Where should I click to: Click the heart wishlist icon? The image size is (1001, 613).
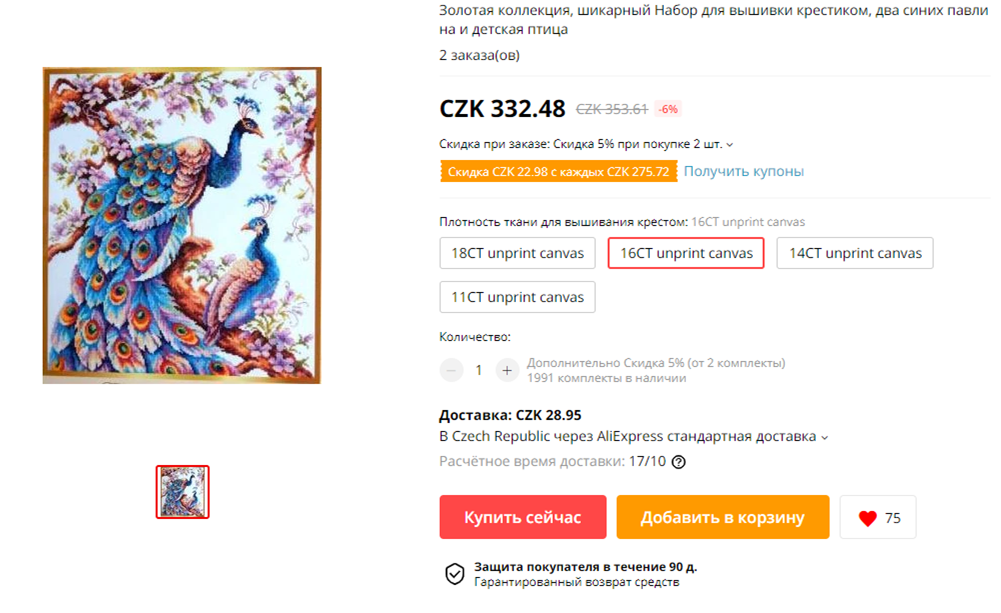(x=868, y=518)
